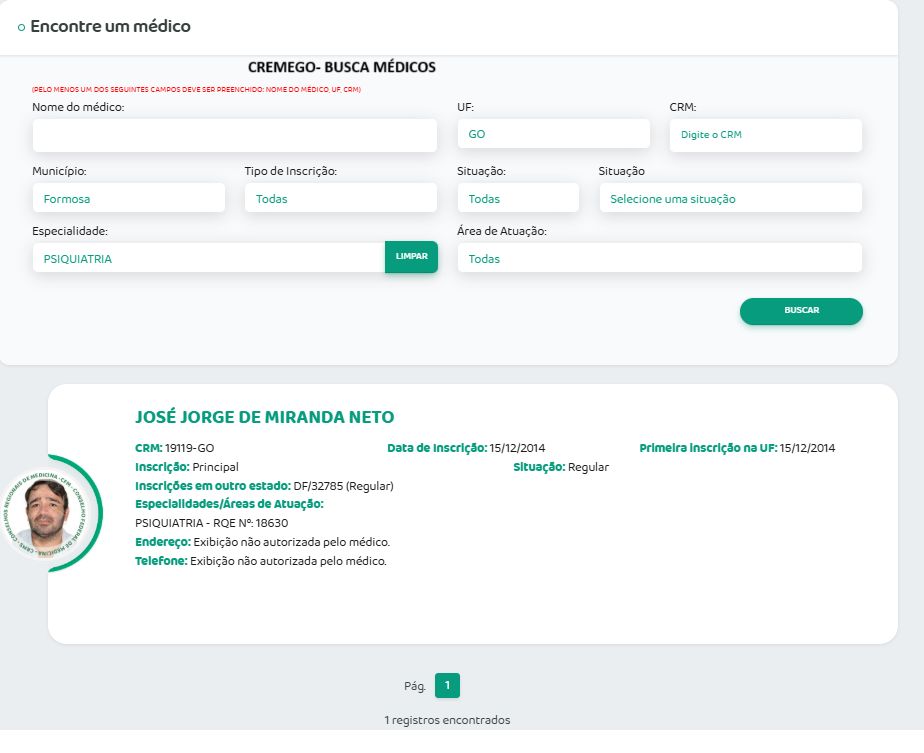The height and width of the screenshot is (753, 924).
Task: Open the Selecione uma situação dropdown
Action: [x=730, y=199]
